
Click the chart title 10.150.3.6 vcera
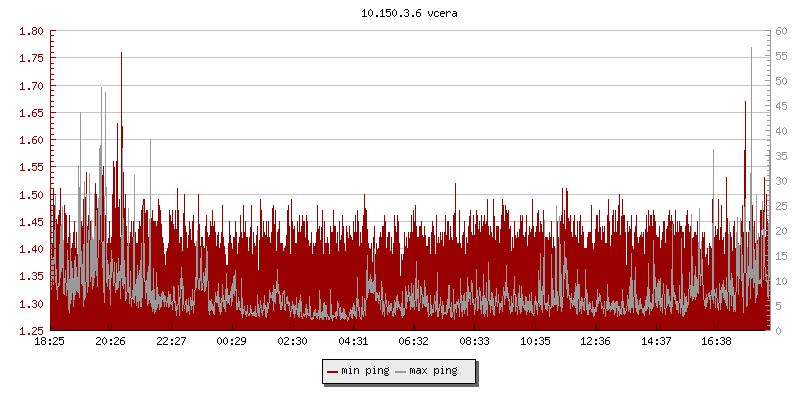(x=400, y=14)
